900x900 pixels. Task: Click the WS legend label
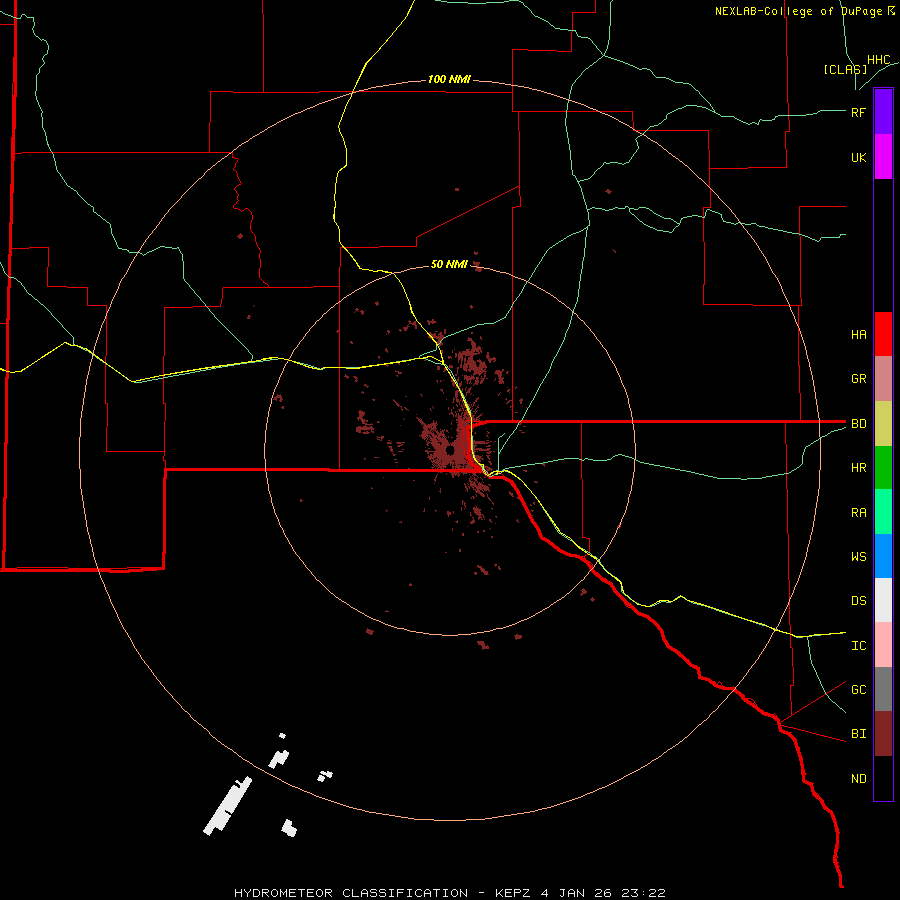click(x=858, y=556)
